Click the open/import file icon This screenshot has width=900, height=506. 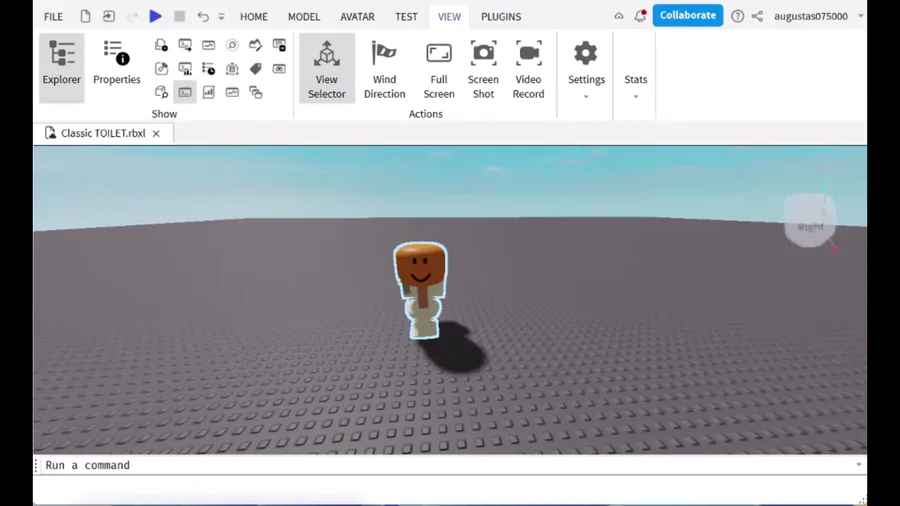[108, 16]
